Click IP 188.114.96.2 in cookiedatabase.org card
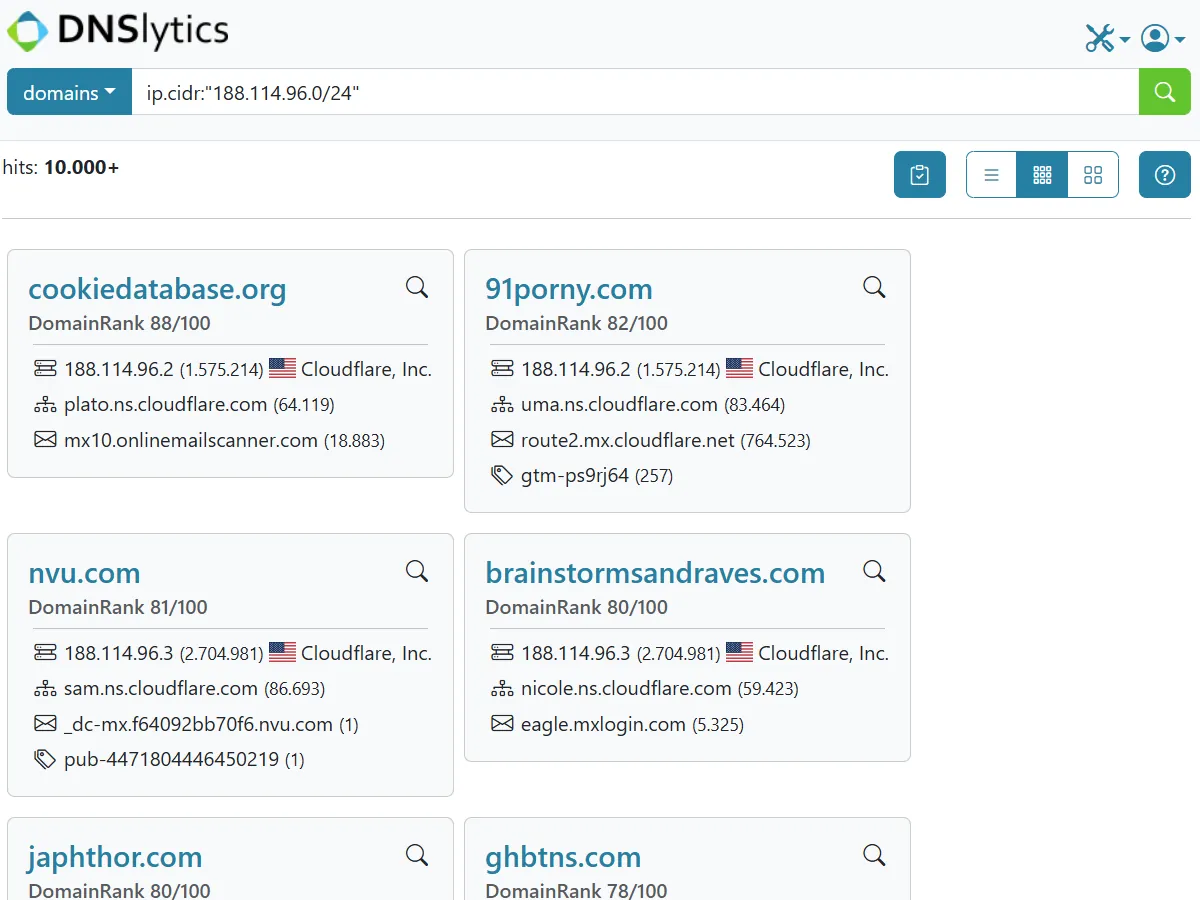Image resolution: width=1200 pixels, height=900 pixels. click(x=119, y=369)
